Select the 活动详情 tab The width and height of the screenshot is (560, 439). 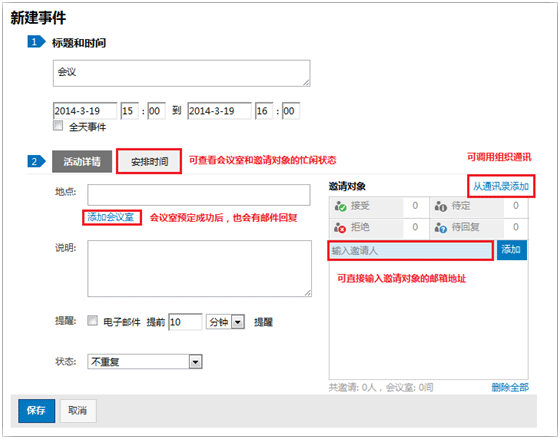[82, 161]
